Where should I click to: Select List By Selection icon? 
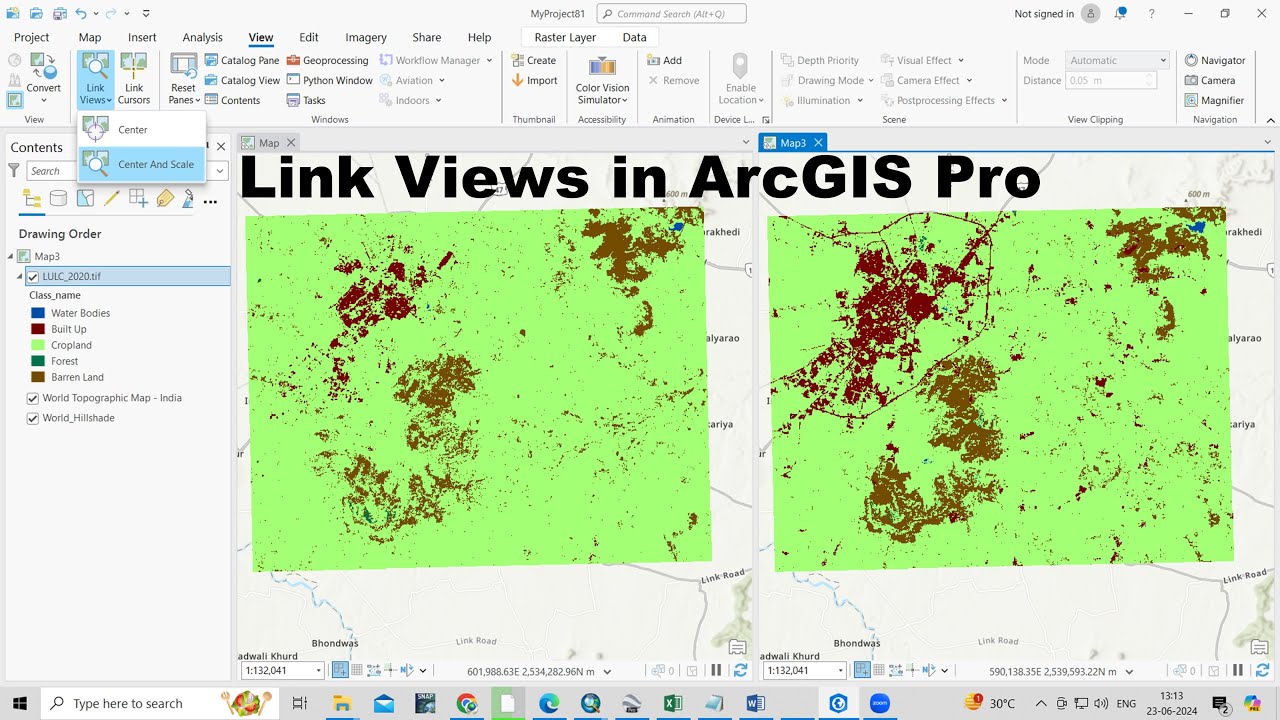85,199
